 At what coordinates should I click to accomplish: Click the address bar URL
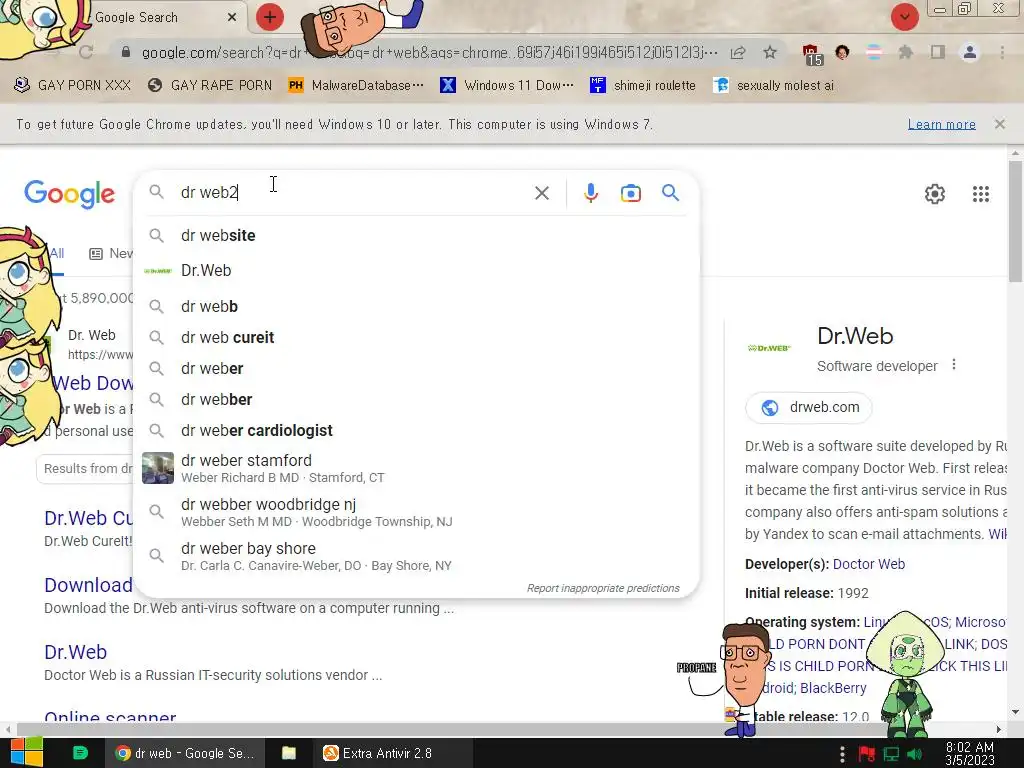click(x=429, y=52)
